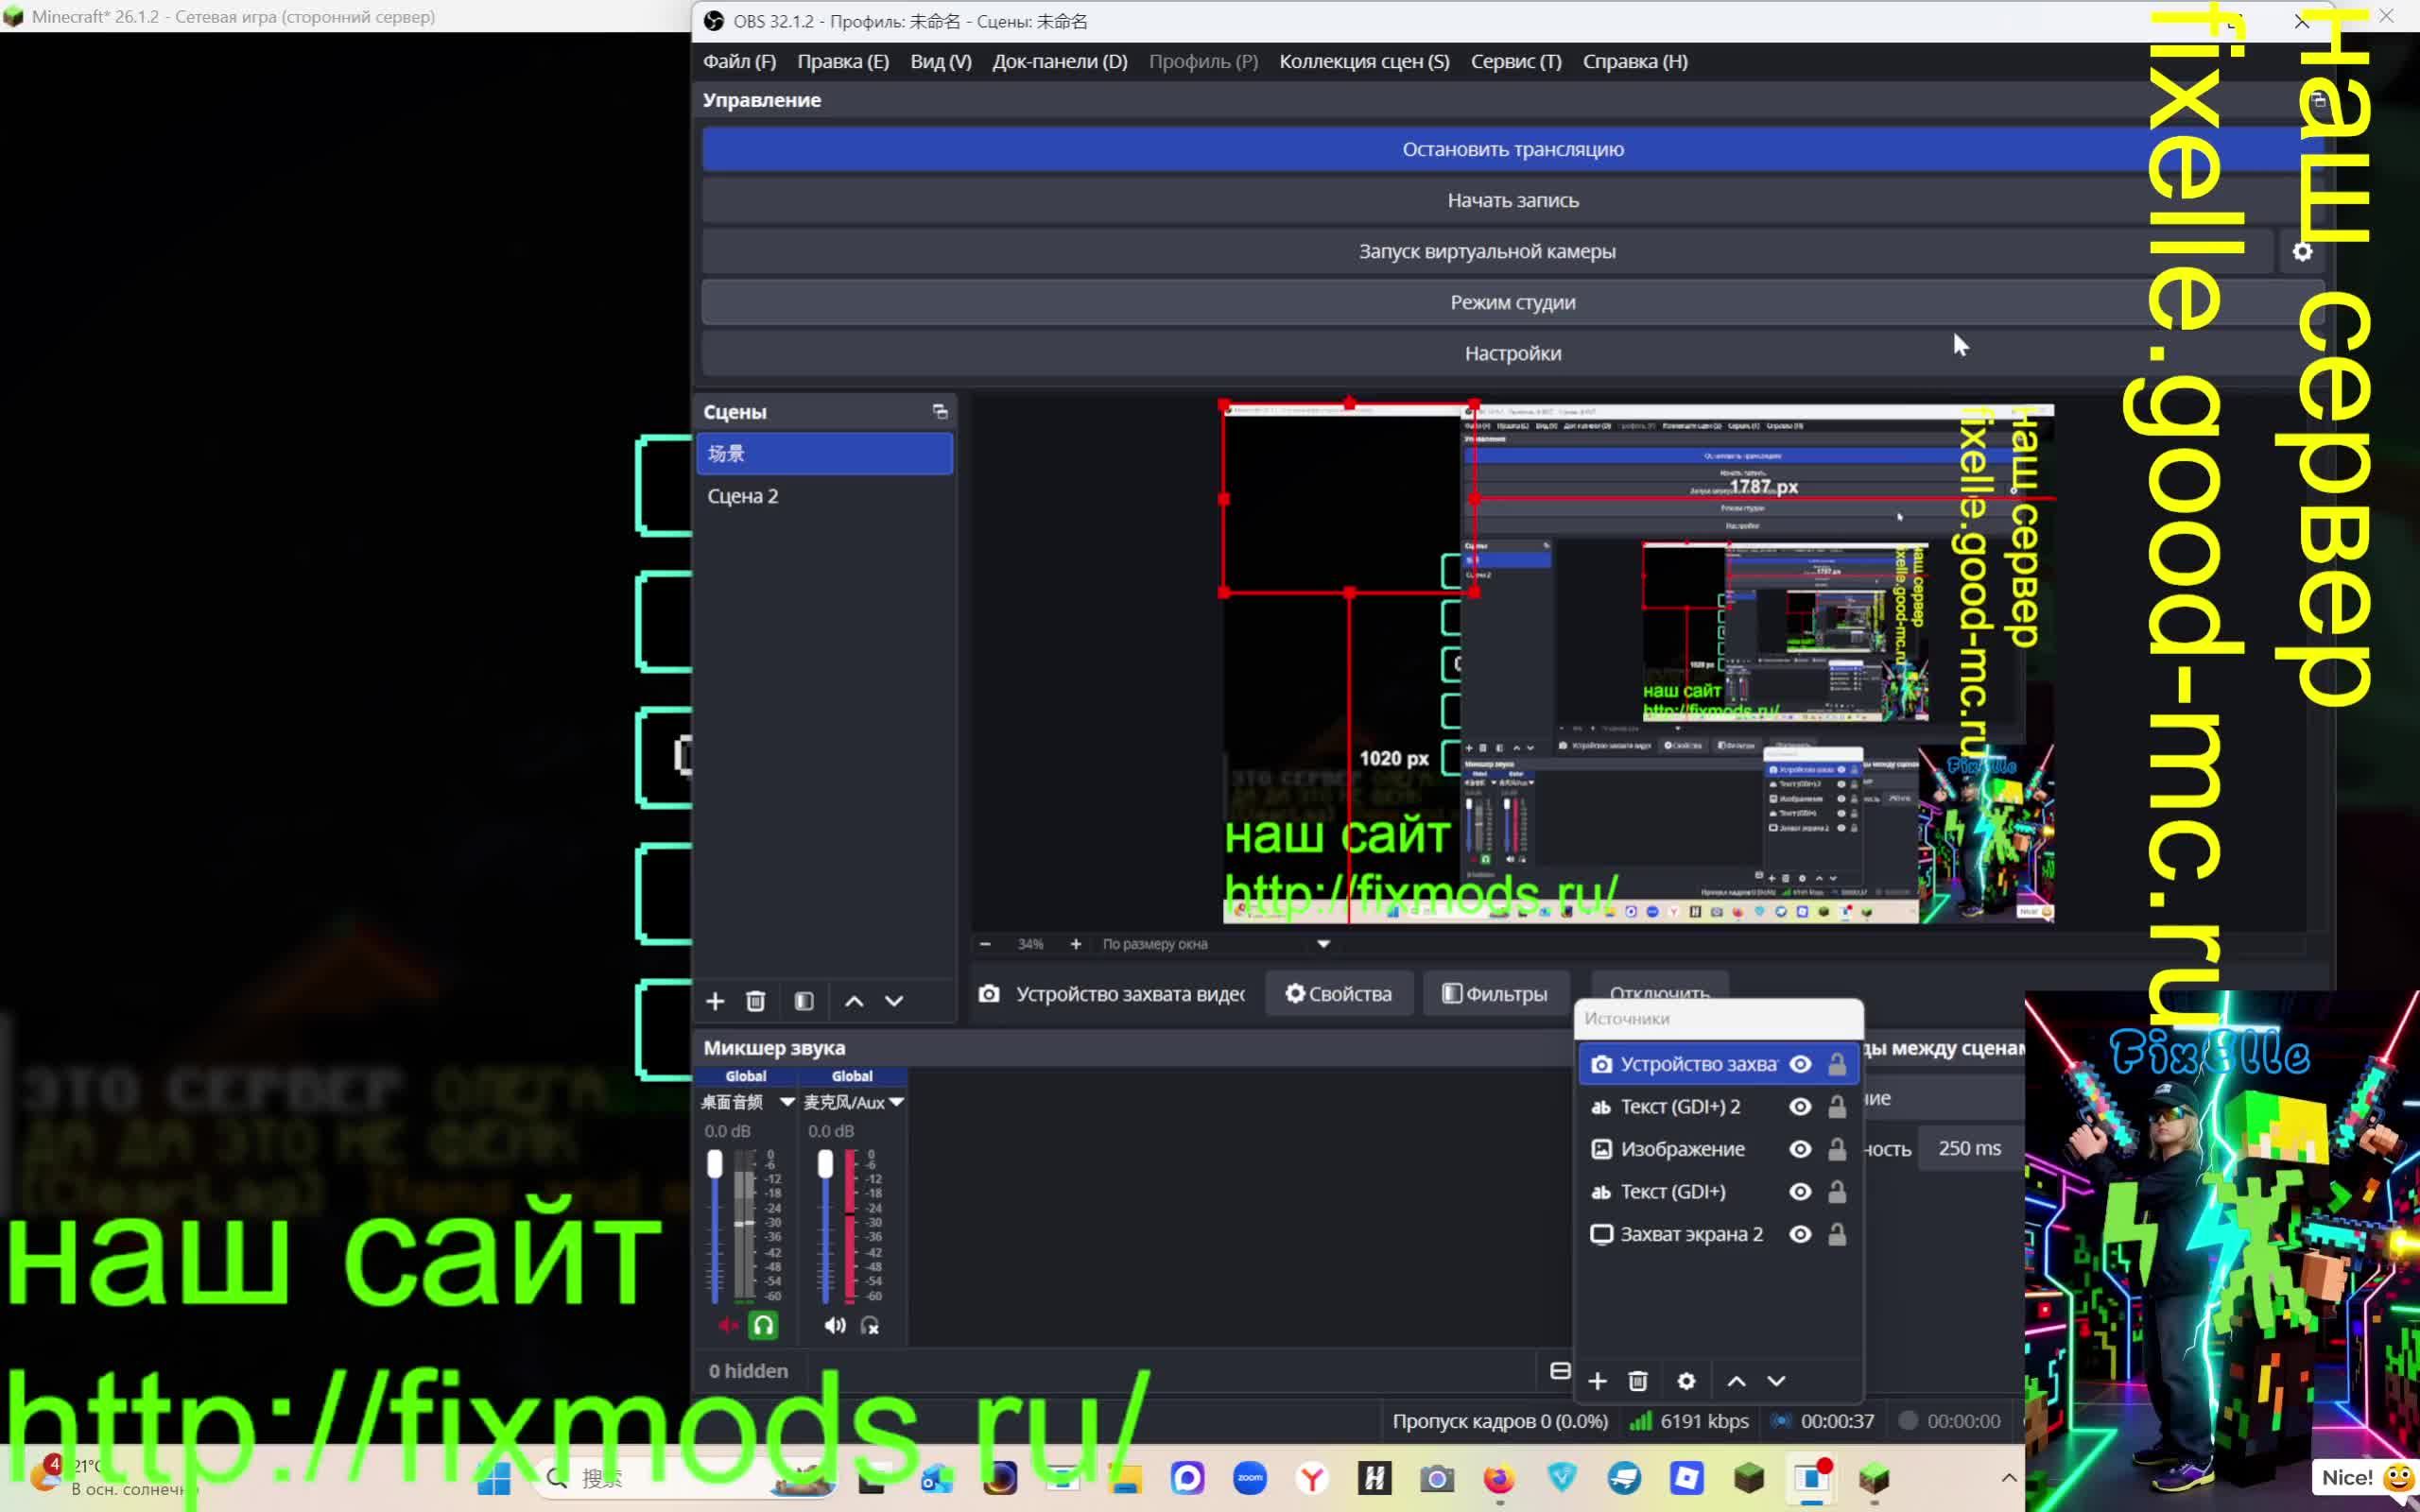2420x1512 pixels.
Task: Enable Режим студии
Action: click(x=1512, y=302)
